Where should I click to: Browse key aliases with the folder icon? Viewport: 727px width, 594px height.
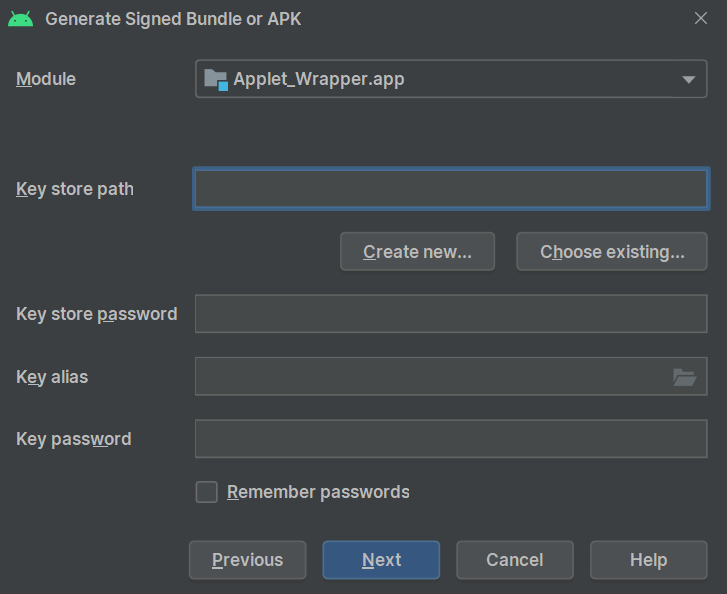coord(684,377)
